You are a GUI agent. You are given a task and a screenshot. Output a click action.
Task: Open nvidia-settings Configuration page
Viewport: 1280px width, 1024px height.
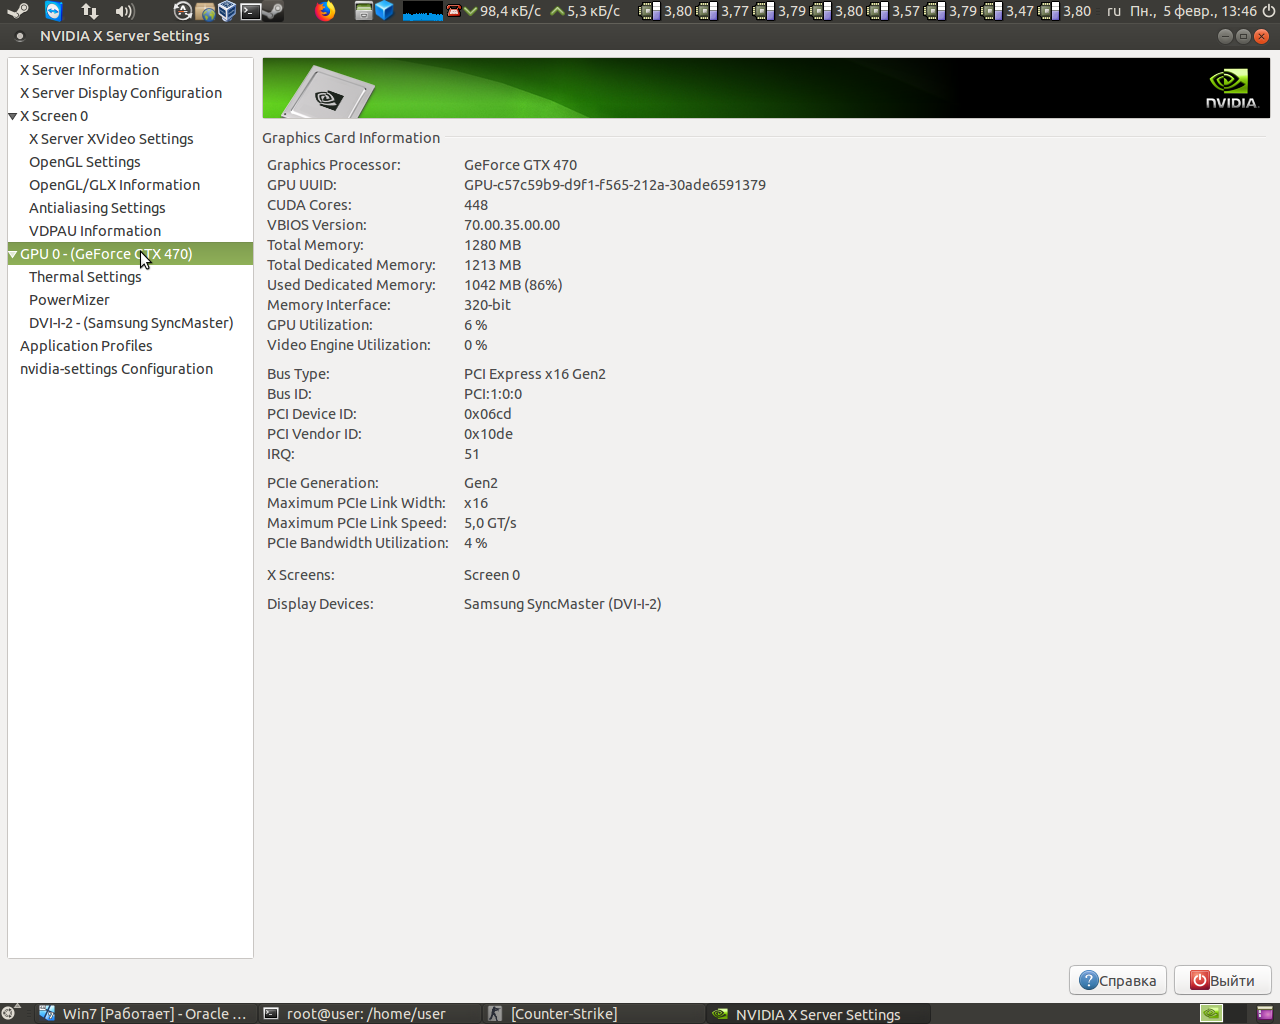click(116, 369)
